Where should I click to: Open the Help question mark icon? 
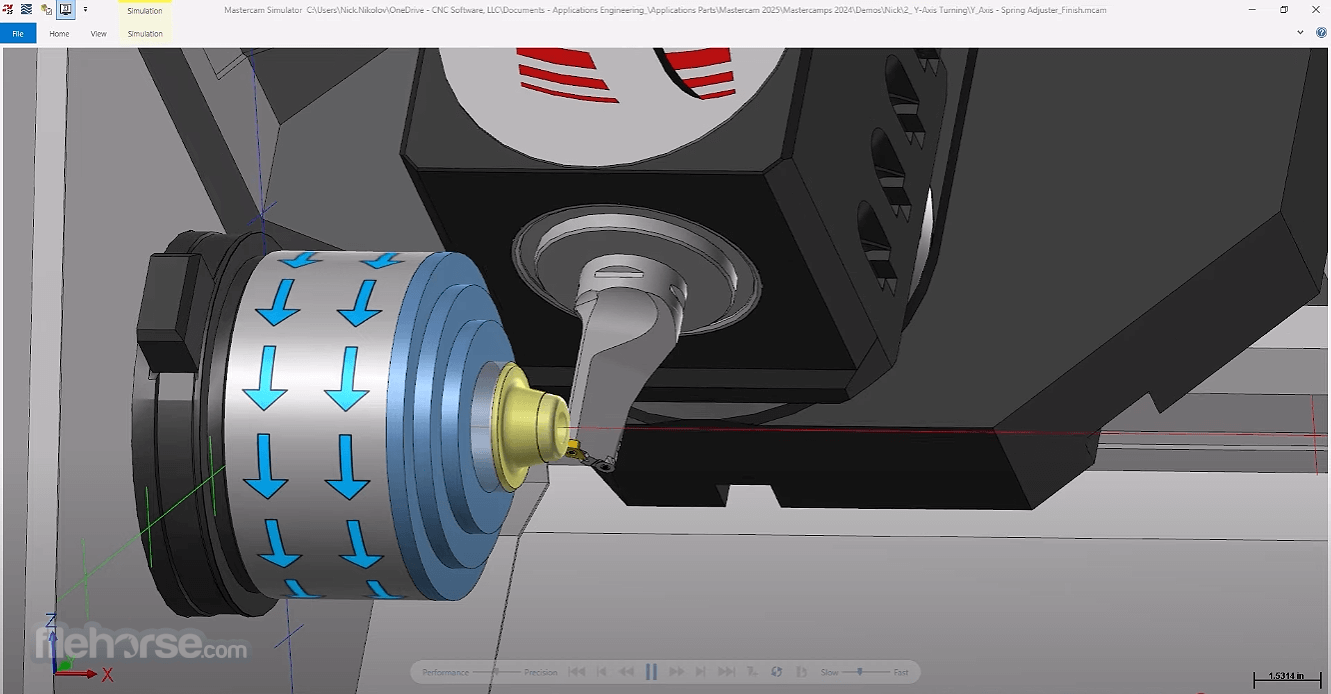[x=1321, y=32]
